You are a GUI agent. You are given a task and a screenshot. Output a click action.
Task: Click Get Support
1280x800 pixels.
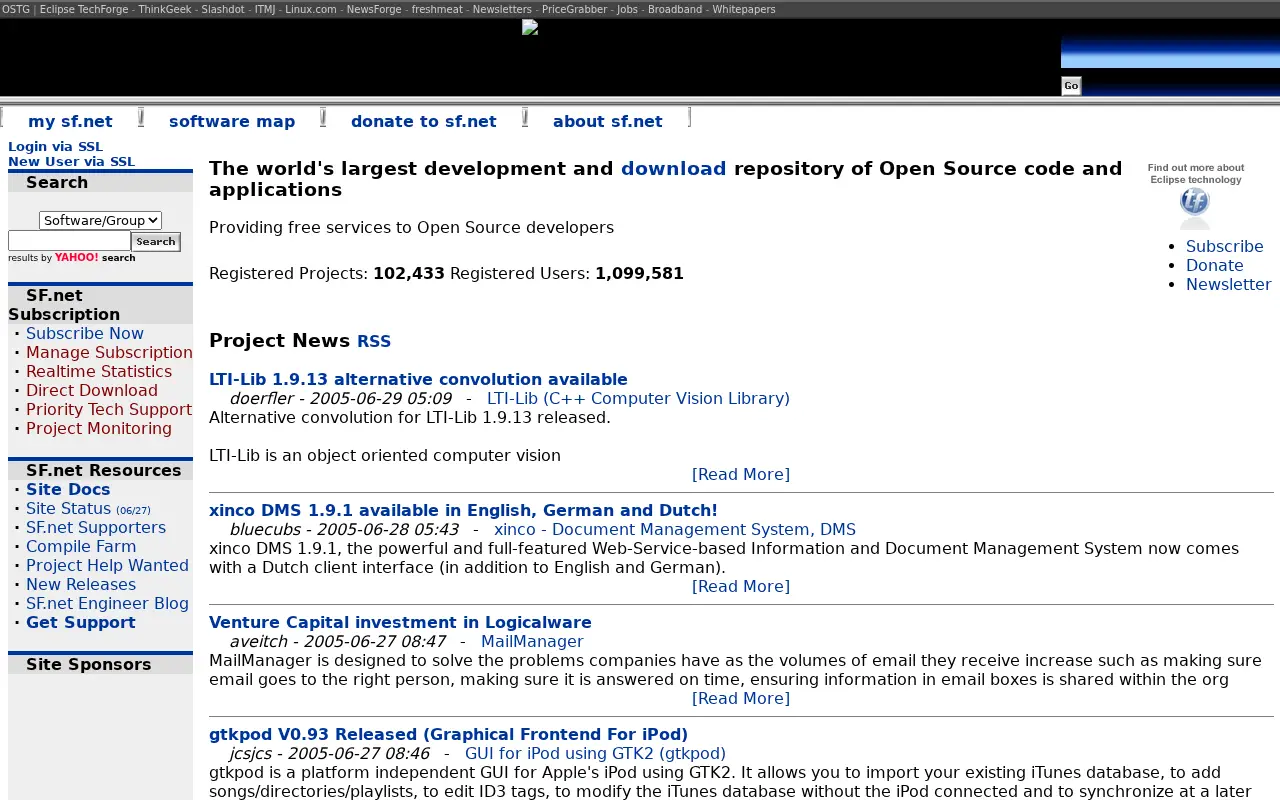click(x=80, y=622)
